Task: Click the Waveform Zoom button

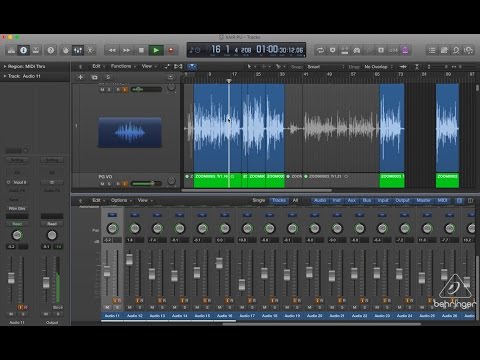Action: tap(403, 67)
